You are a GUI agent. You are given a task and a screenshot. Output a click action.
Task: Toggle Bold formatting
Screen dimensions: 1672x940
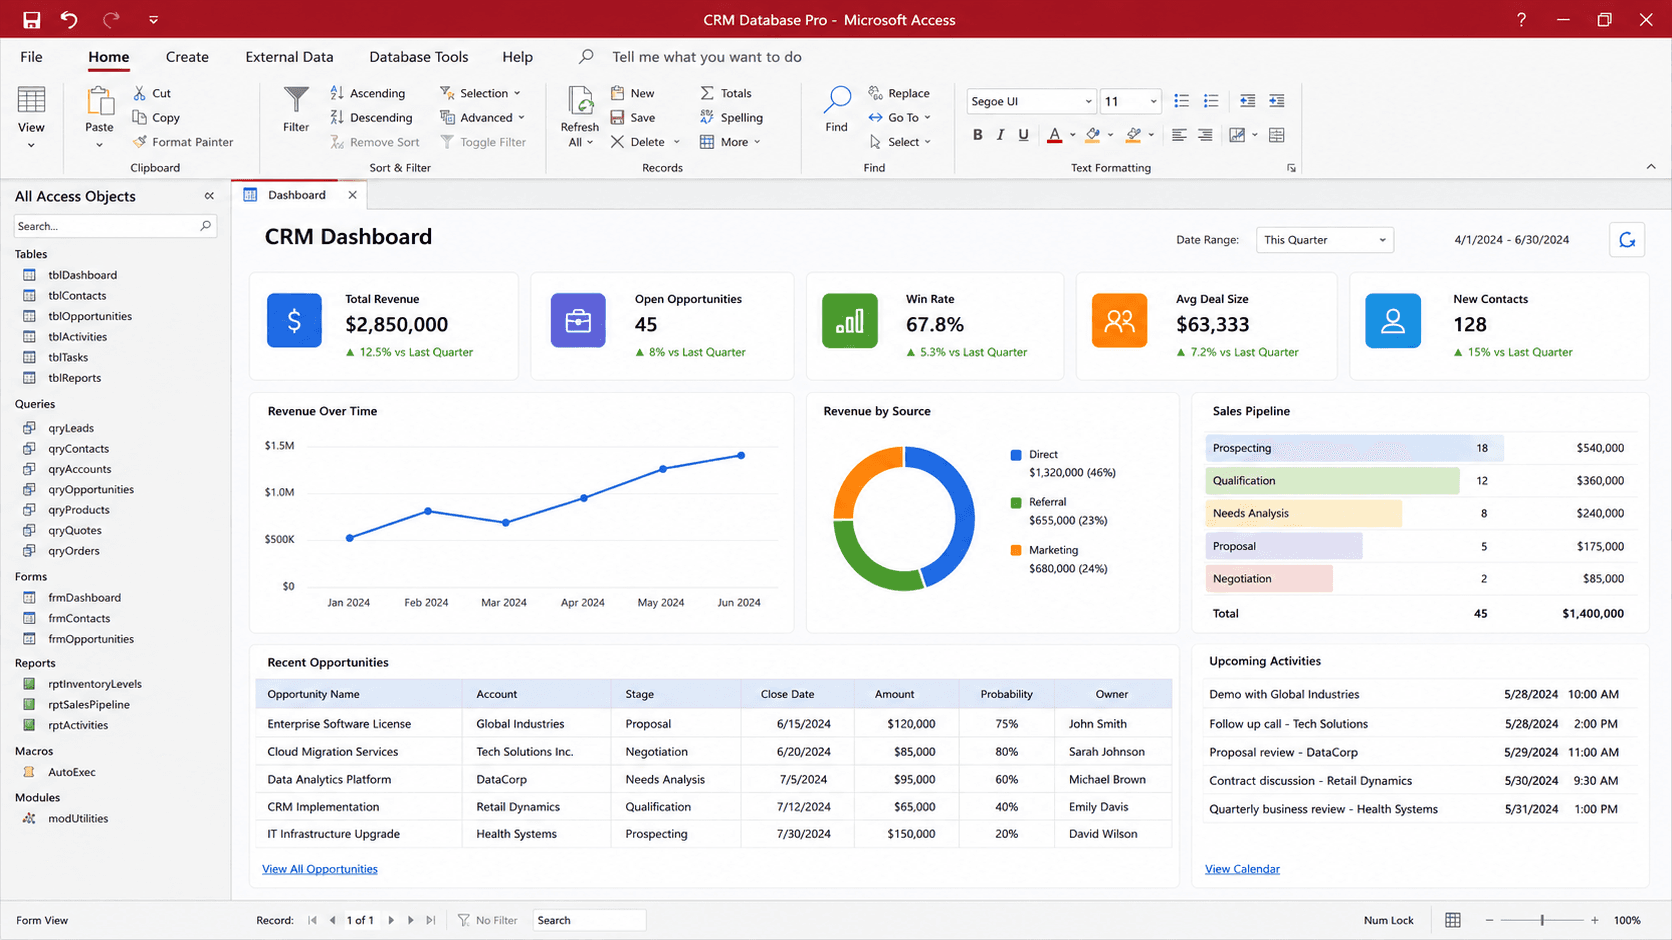[977, 135]
